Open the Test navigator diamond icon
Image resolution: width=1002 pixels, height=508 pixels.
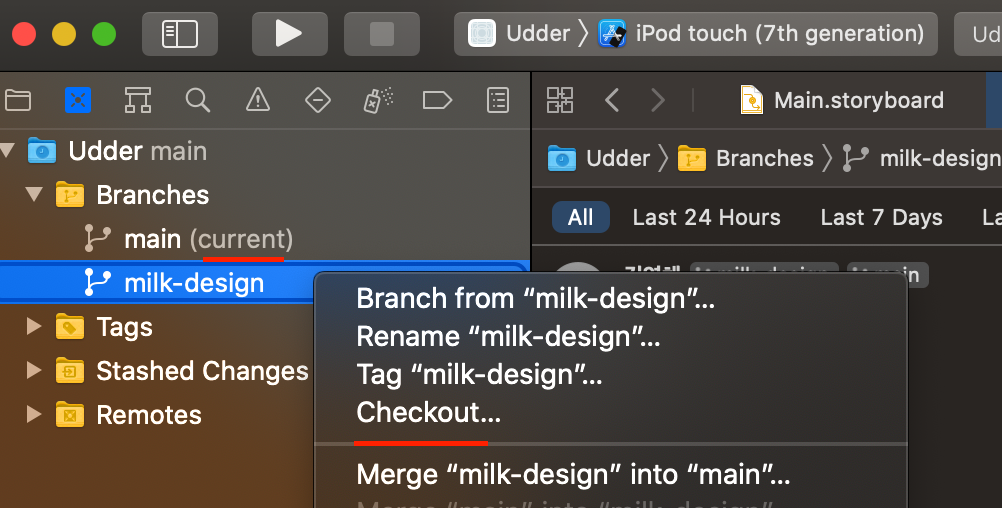point(318,100)
